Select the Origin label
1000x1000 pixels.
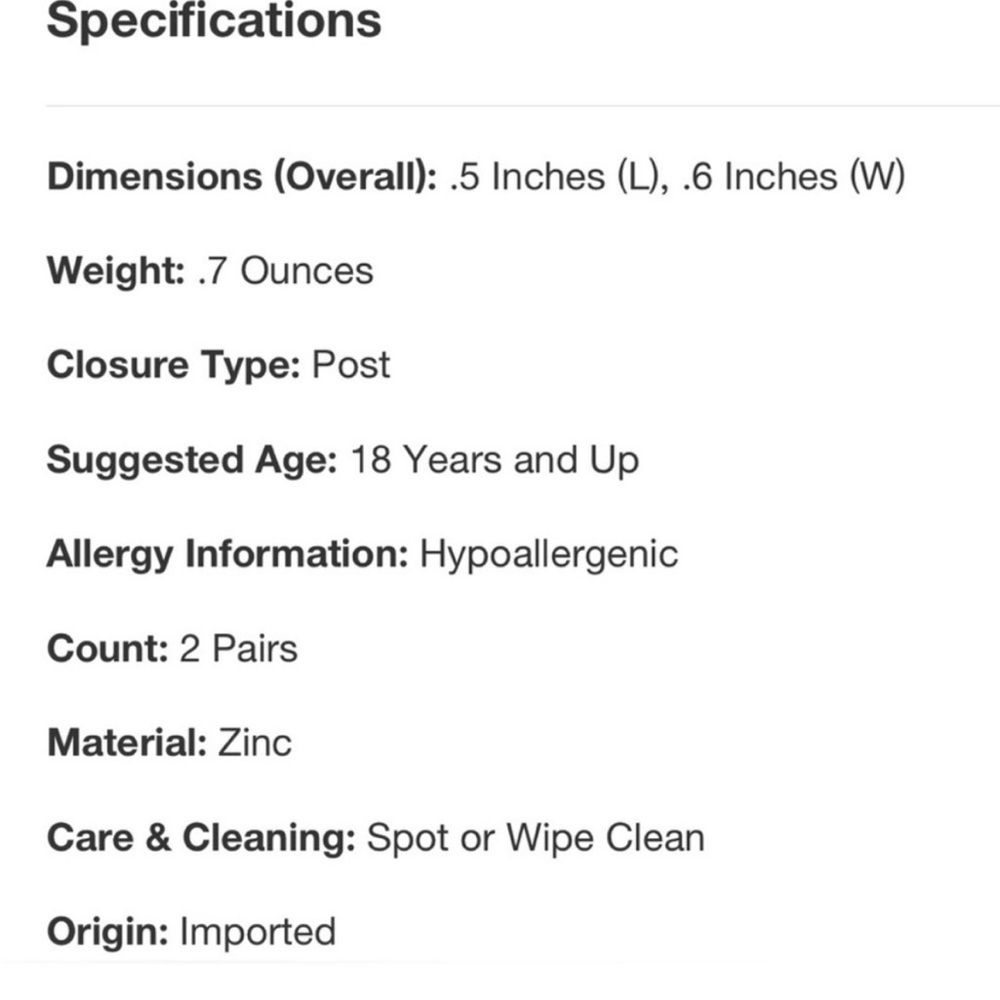point(108,932)
